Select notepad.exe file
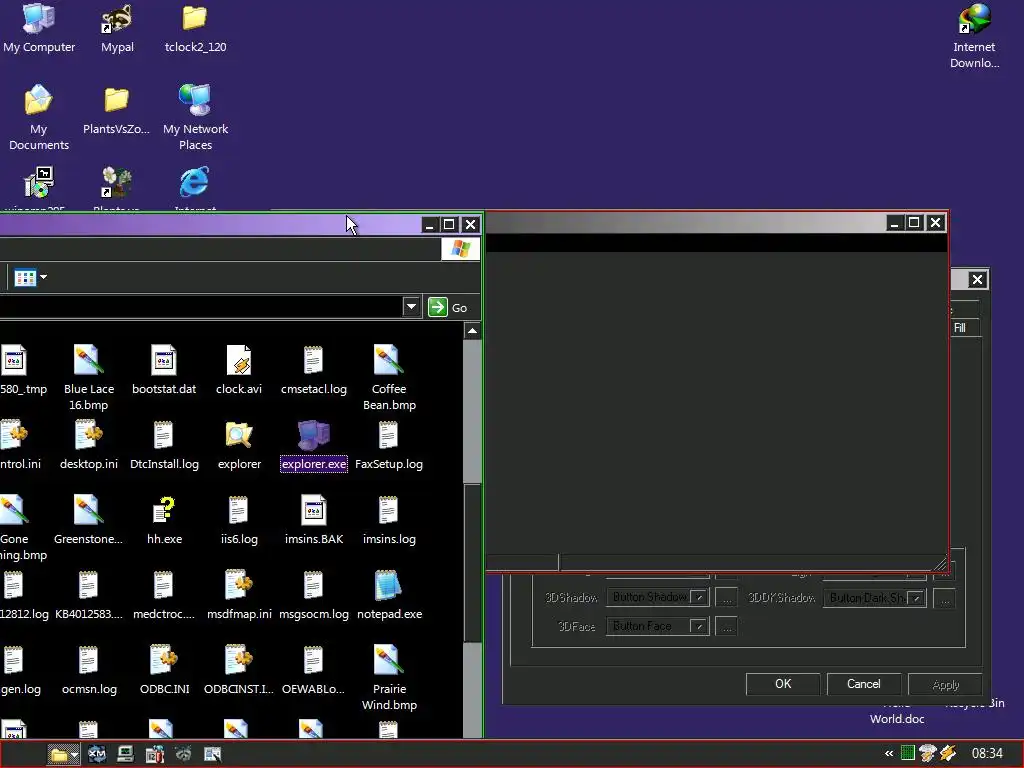Viewport: 1024px width, 768px height. click(389, 596)
